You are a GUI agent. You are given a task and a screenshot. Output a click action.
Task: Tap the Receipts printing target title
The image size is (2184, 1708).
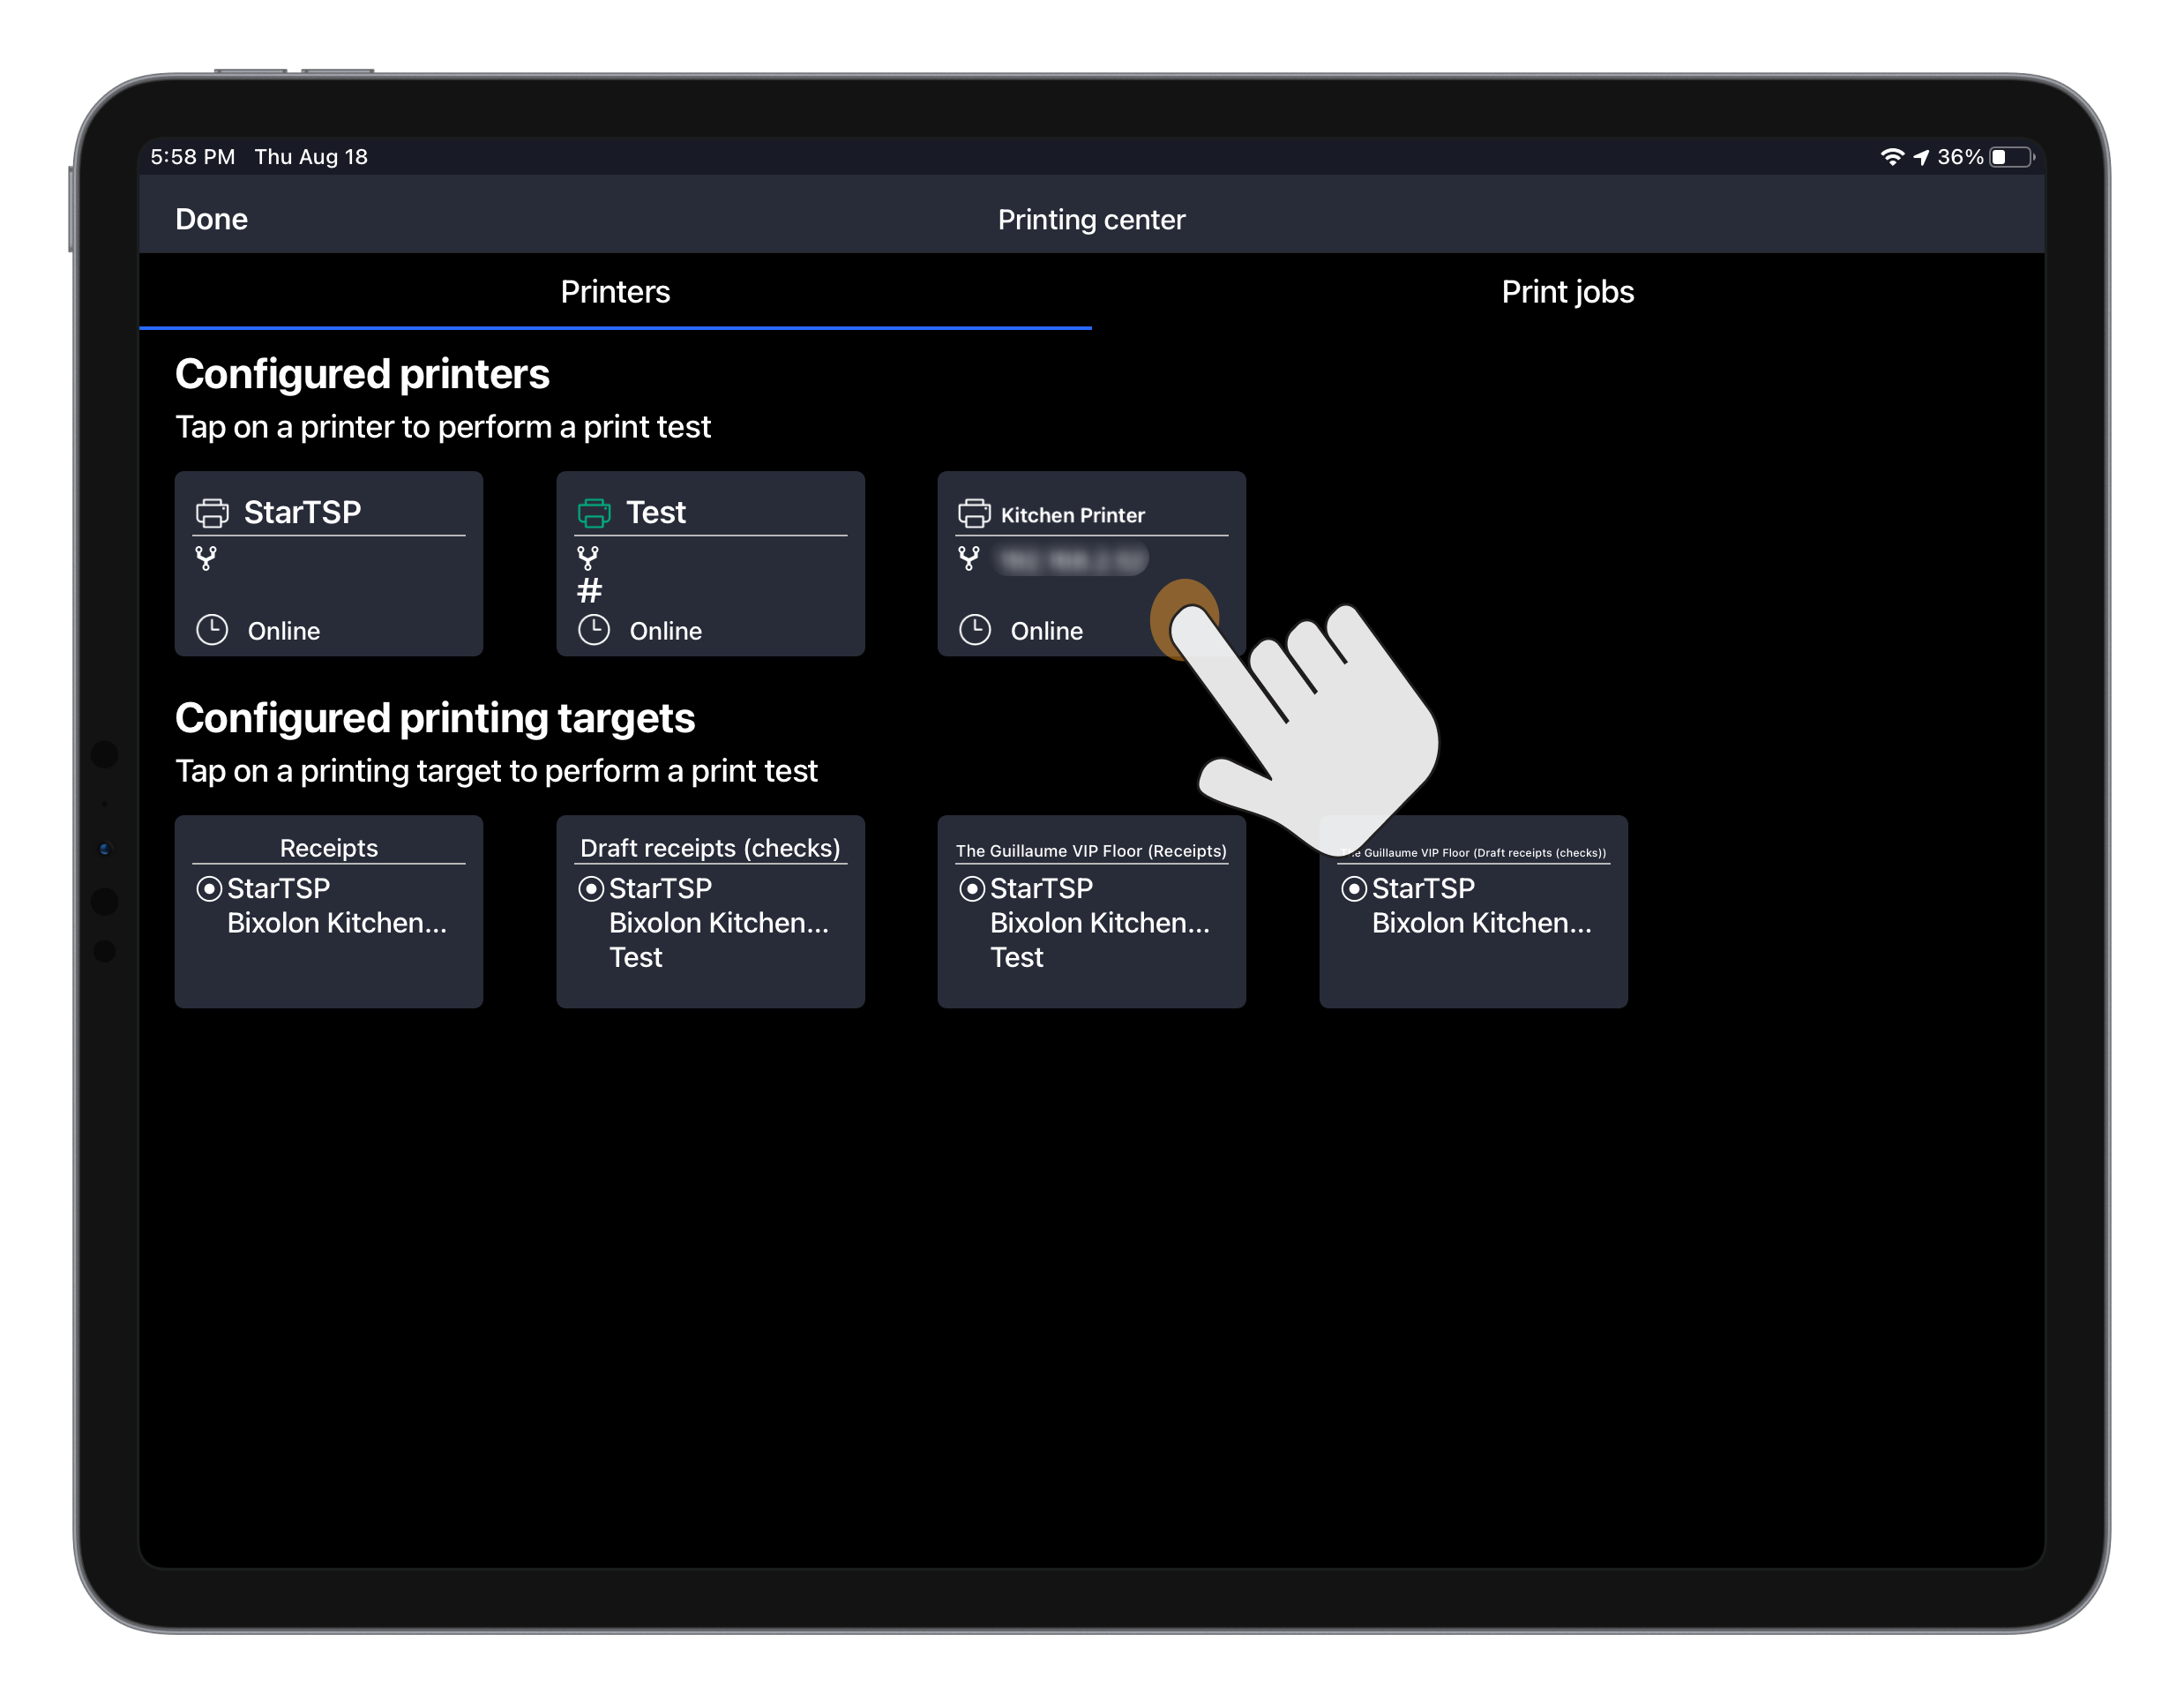click(x=328, y=848)
